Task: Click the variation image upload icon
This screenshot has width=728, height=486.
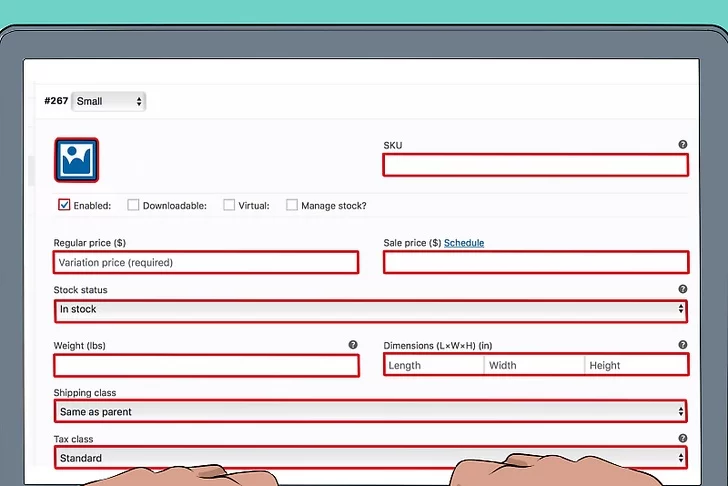Action: point(76,160)
